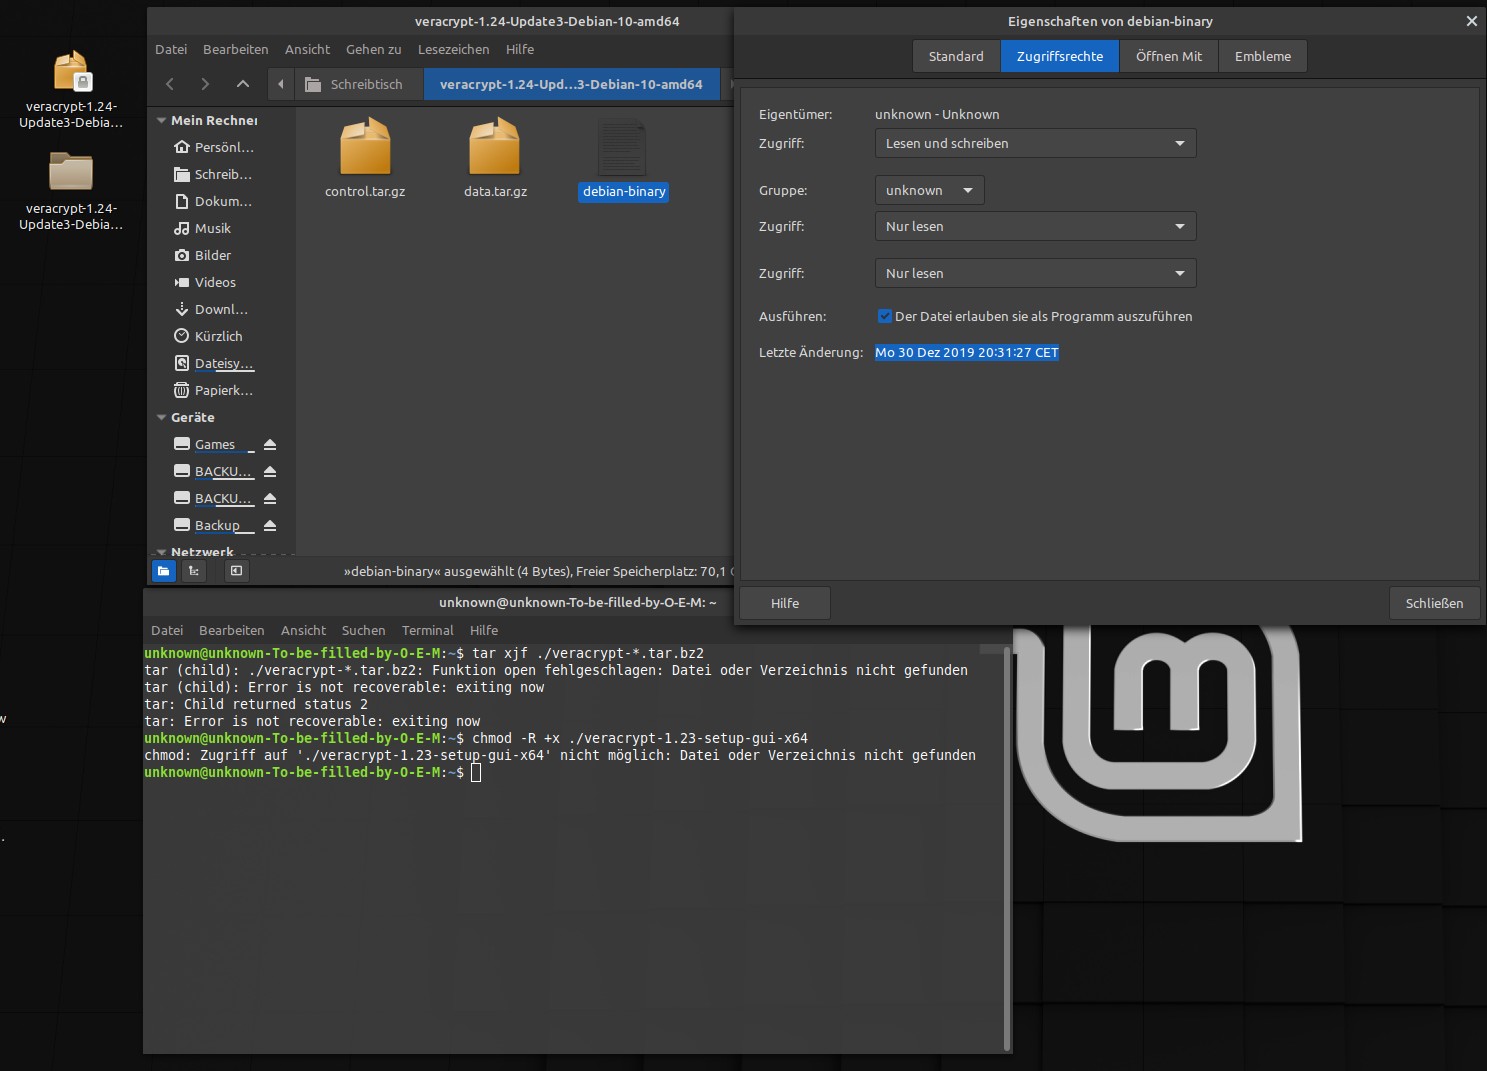Viewport: 1487px width, 1071px height.
Task: Click Hilfe button in properties dialog
Action: pyautogui.click(x=785, y=603)
